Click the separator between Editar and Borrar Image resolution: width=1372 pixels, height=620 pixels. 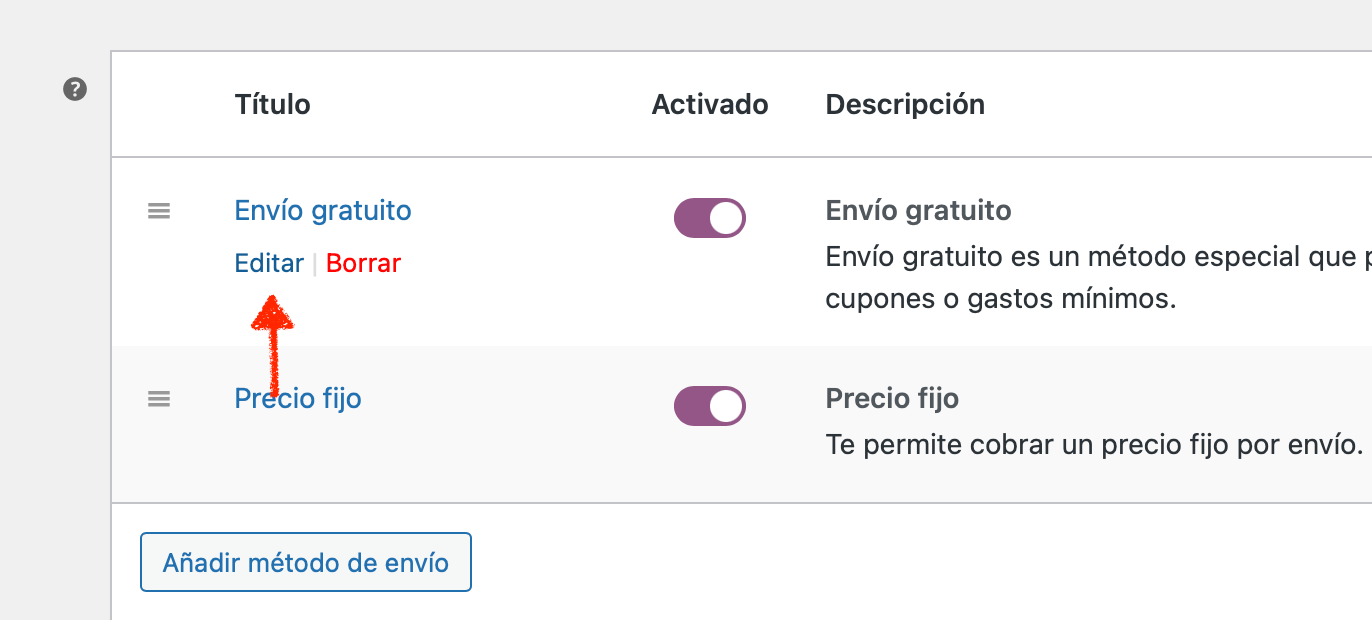tap(315, 263)
